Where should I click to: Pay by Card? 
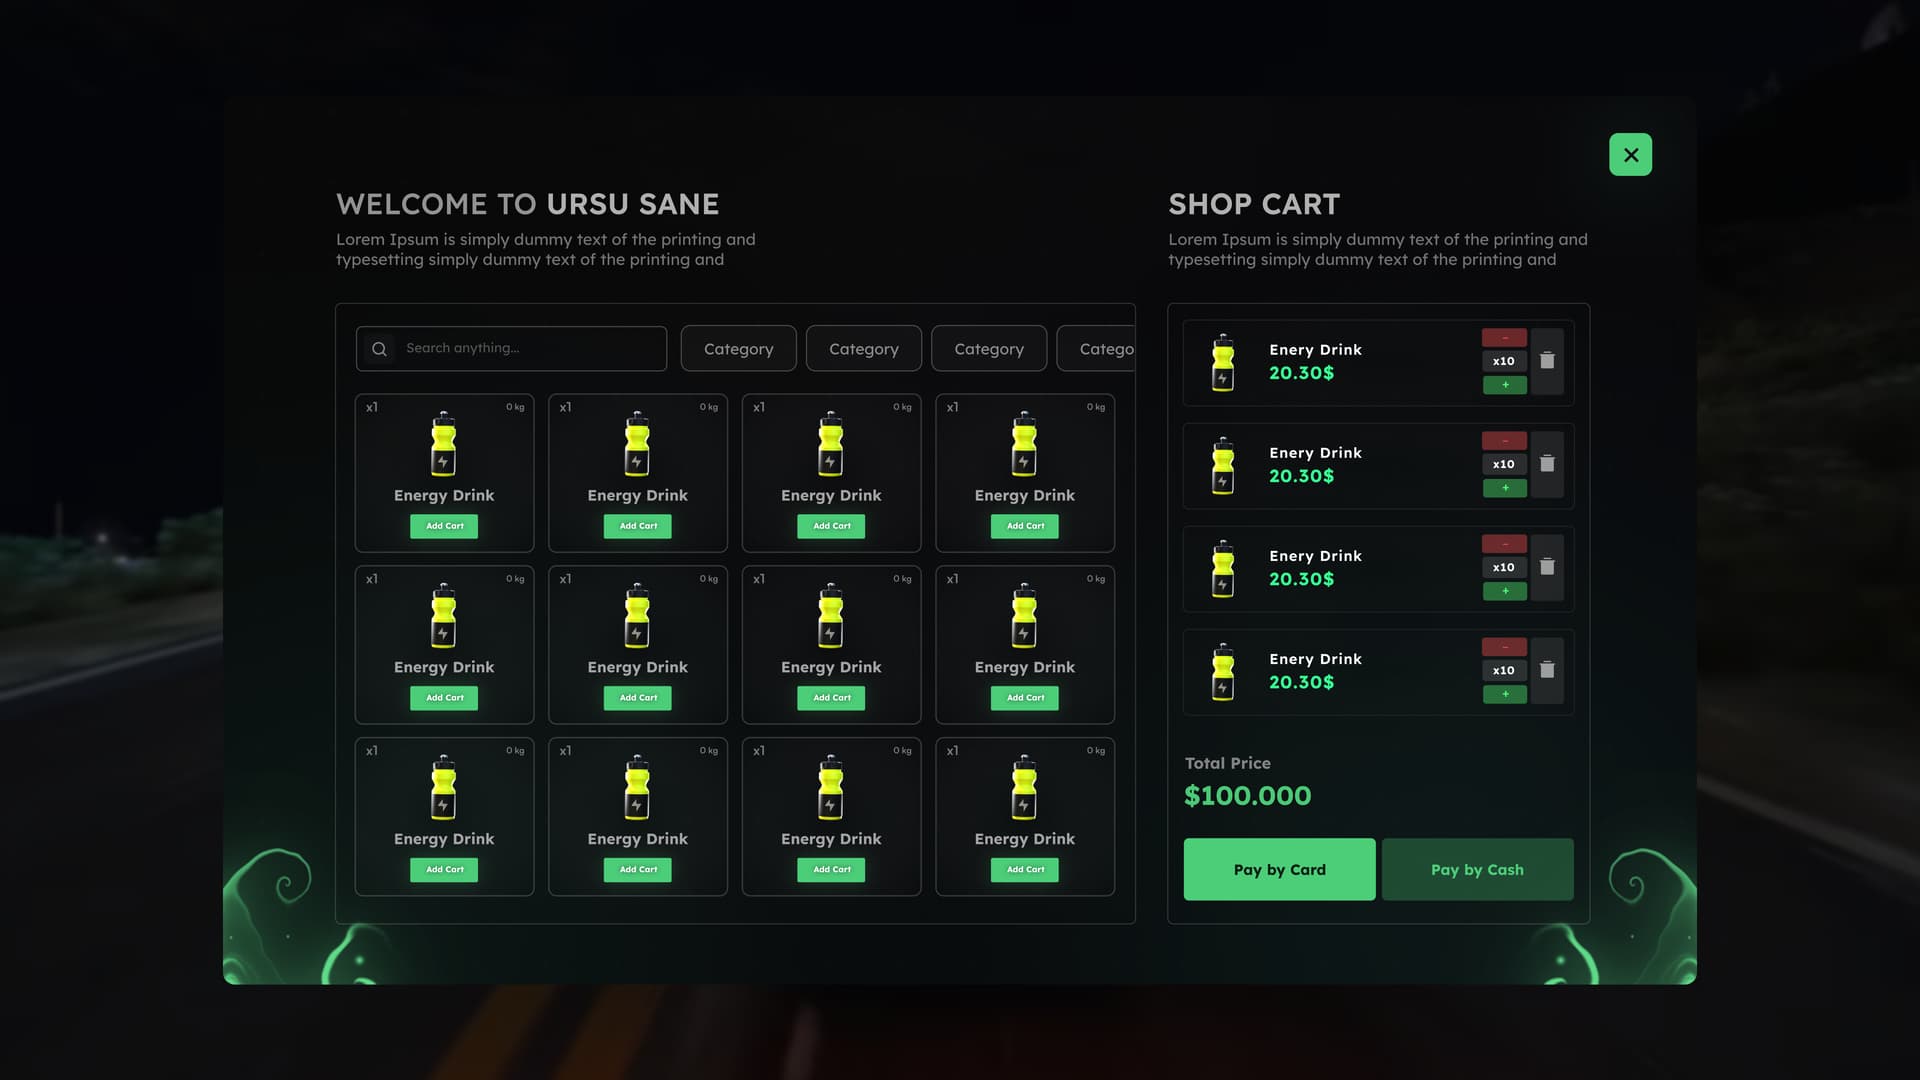(1279, 869)
